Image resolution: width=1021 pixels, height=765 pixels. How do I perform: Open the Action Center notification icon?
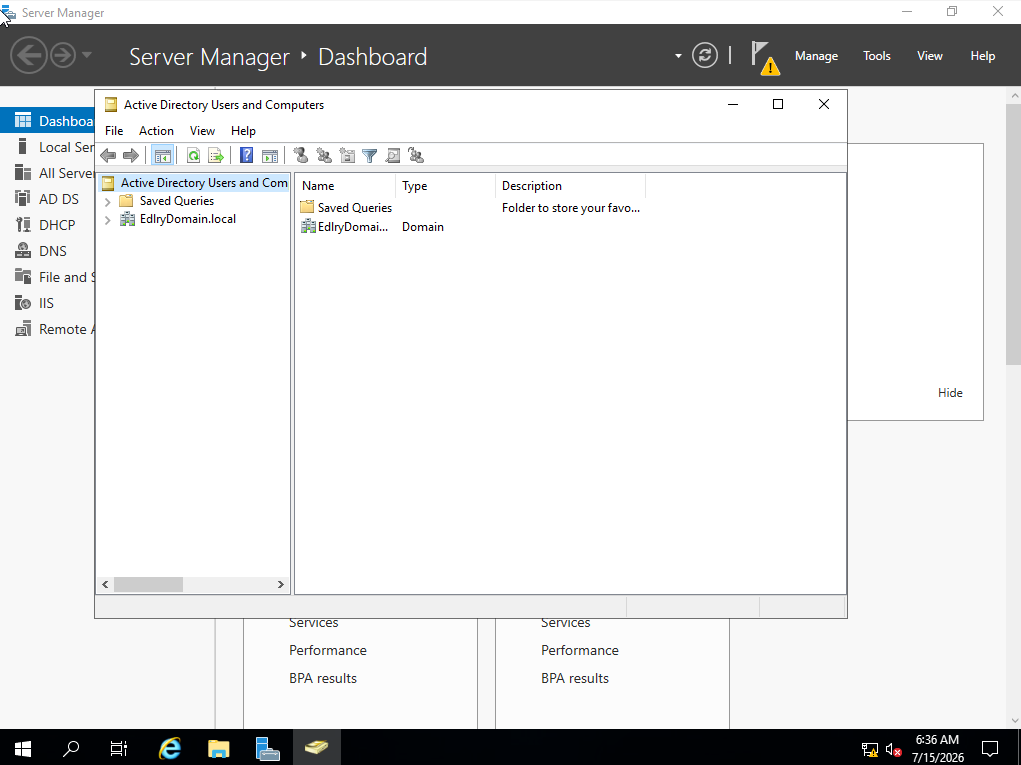pyautogui.click(x=990, y=749)
